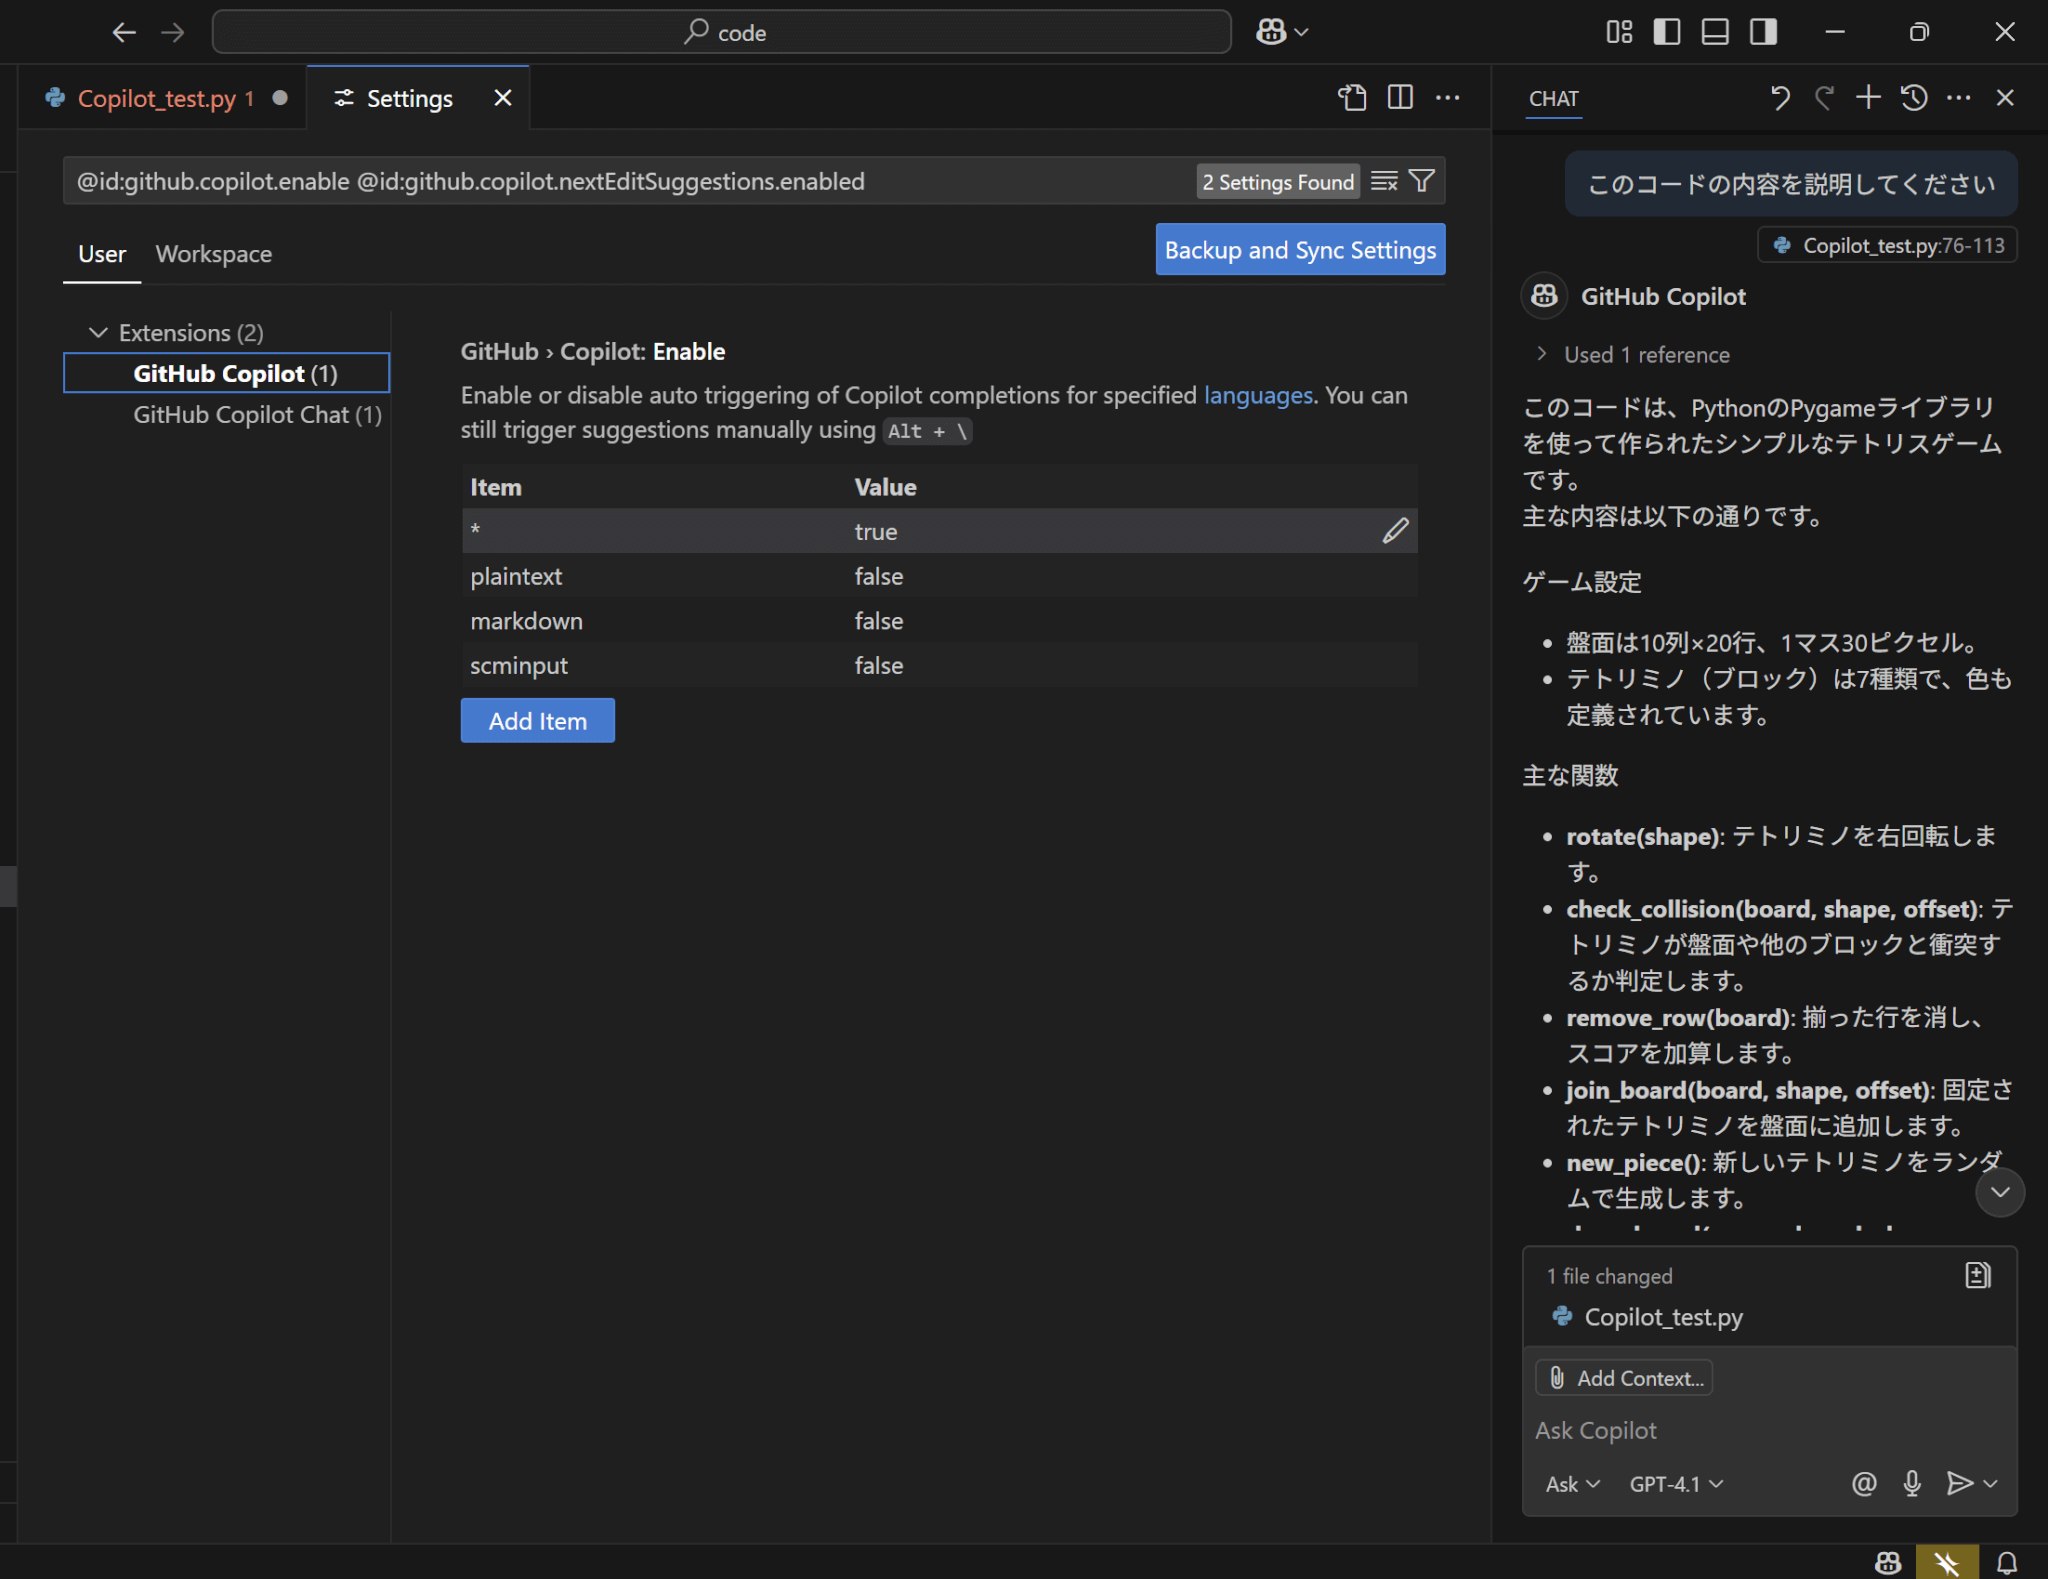Screen dimensions: 2048x1579
Task: Jump to bottom of chat
Action: [1999, 1192]
